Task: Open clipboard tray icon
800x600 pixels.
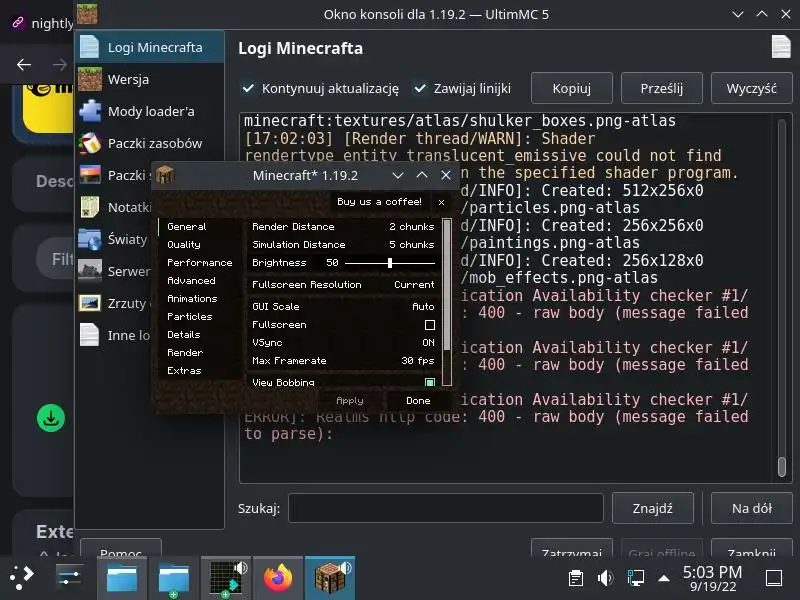Action: pos(576,578)
